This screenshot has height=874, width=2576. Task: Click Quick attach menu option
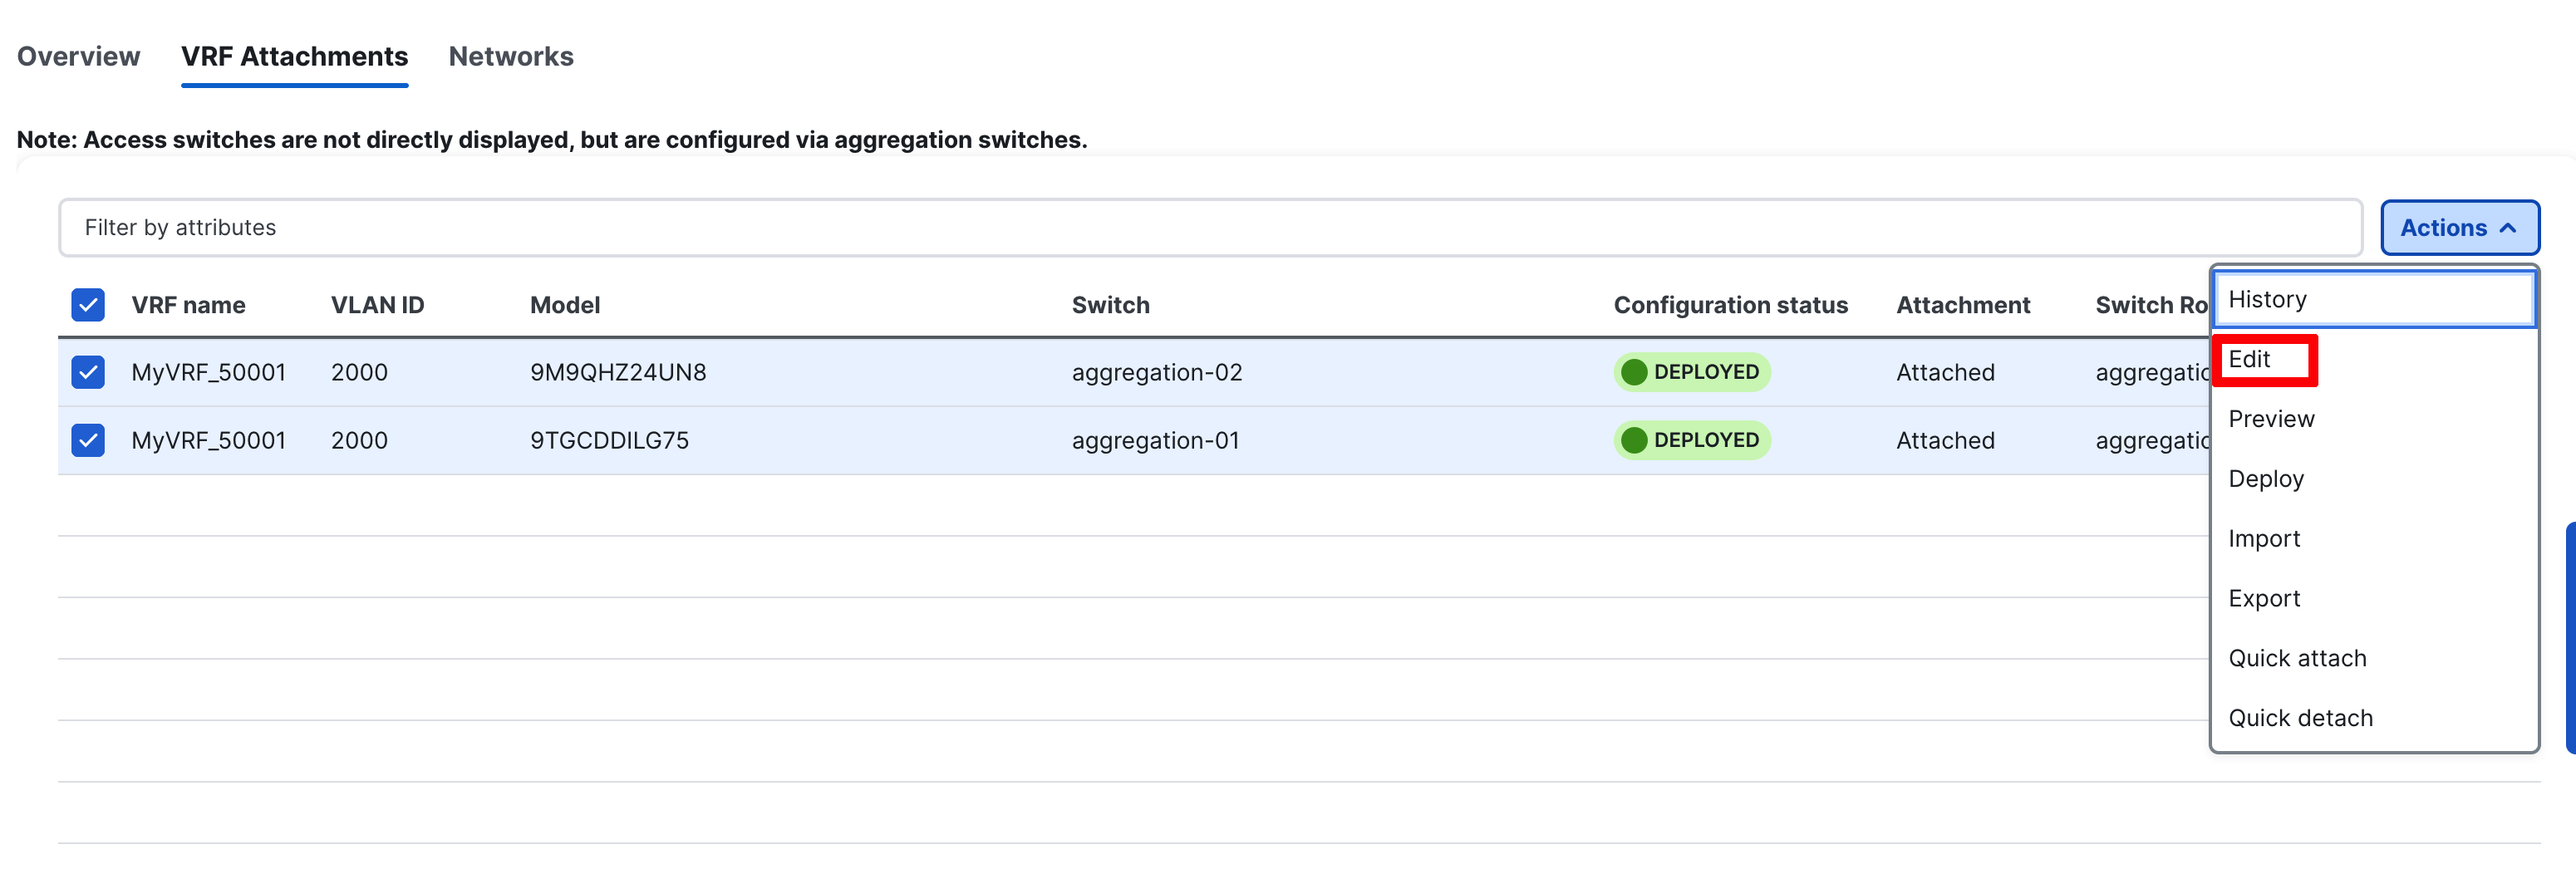click(2297, 659)
